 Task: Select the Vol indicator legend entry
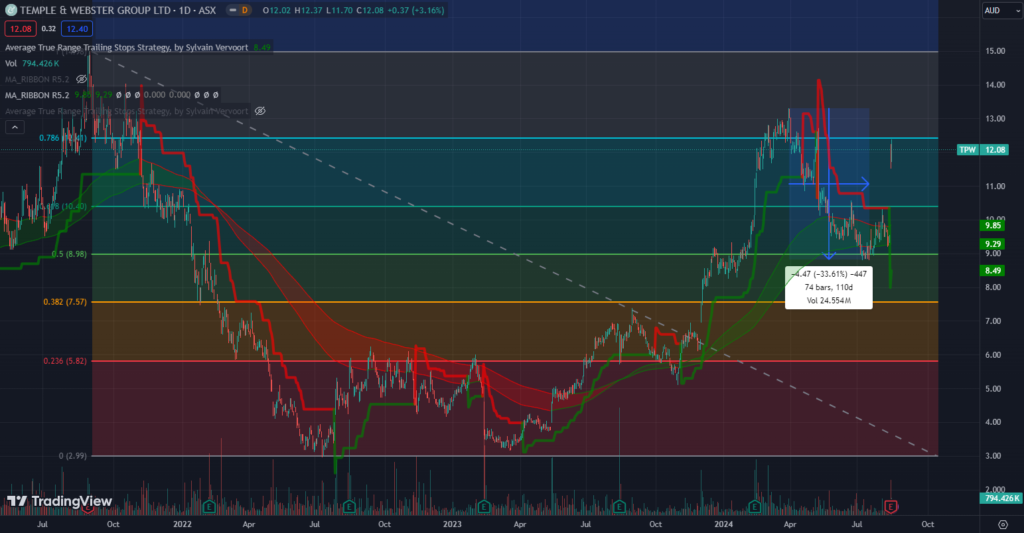click(12, 63)
